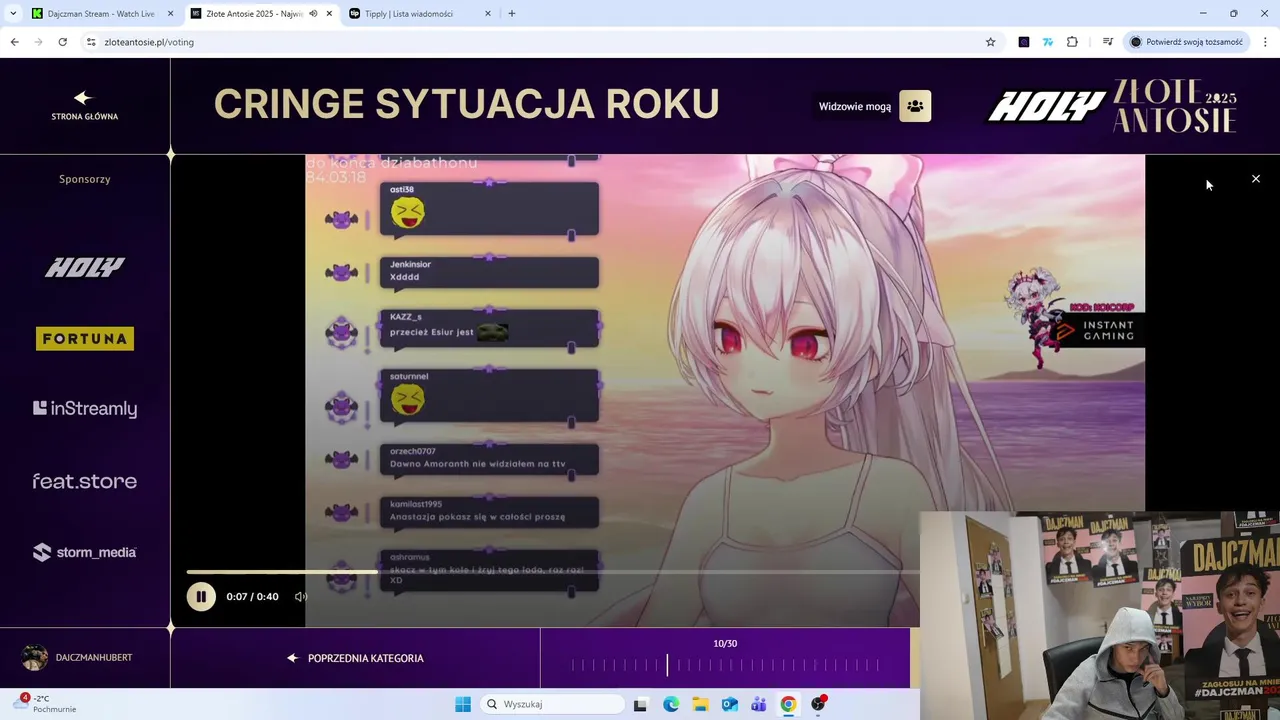Open File Explorer from taskbar
Screen dimensions: 1280x720
[700, 704]
